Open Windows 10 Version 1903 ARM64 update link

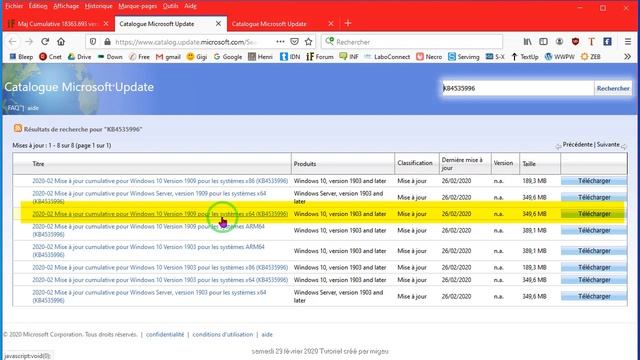(x=149, y=251)
